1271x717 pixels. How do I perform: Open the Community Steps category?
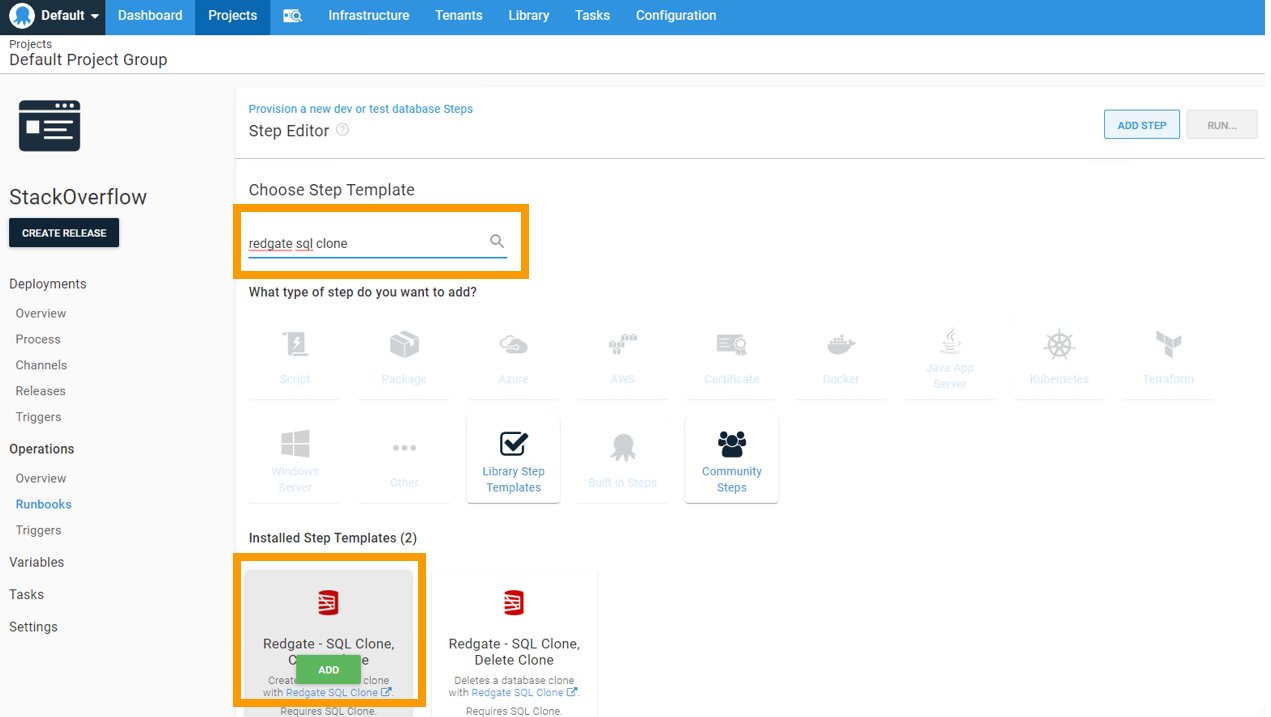(731, 458)
